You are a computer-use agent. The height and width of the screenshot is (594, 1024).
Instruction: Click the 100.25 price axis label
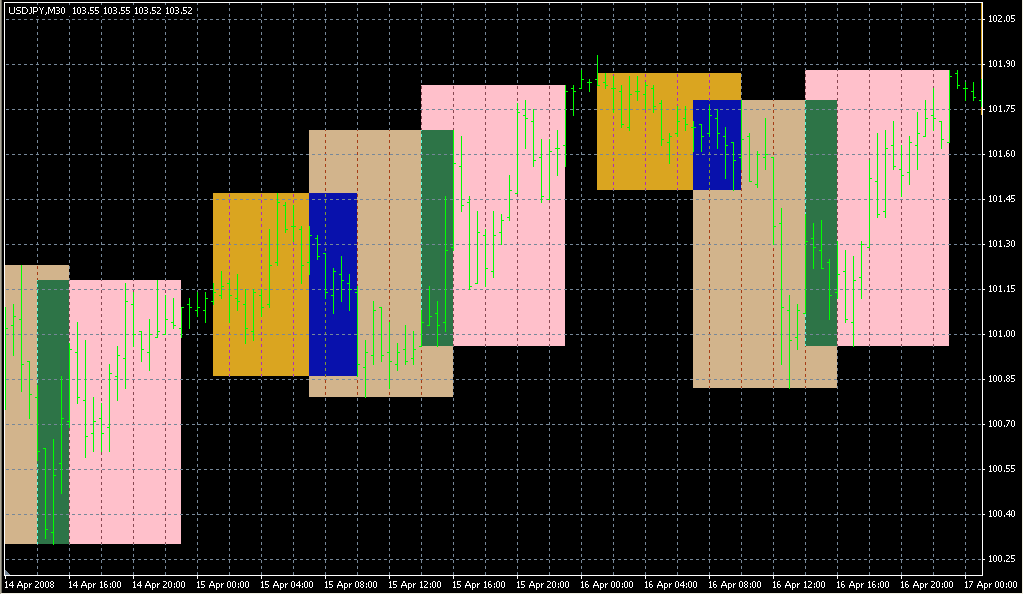tap(1001, 559)
